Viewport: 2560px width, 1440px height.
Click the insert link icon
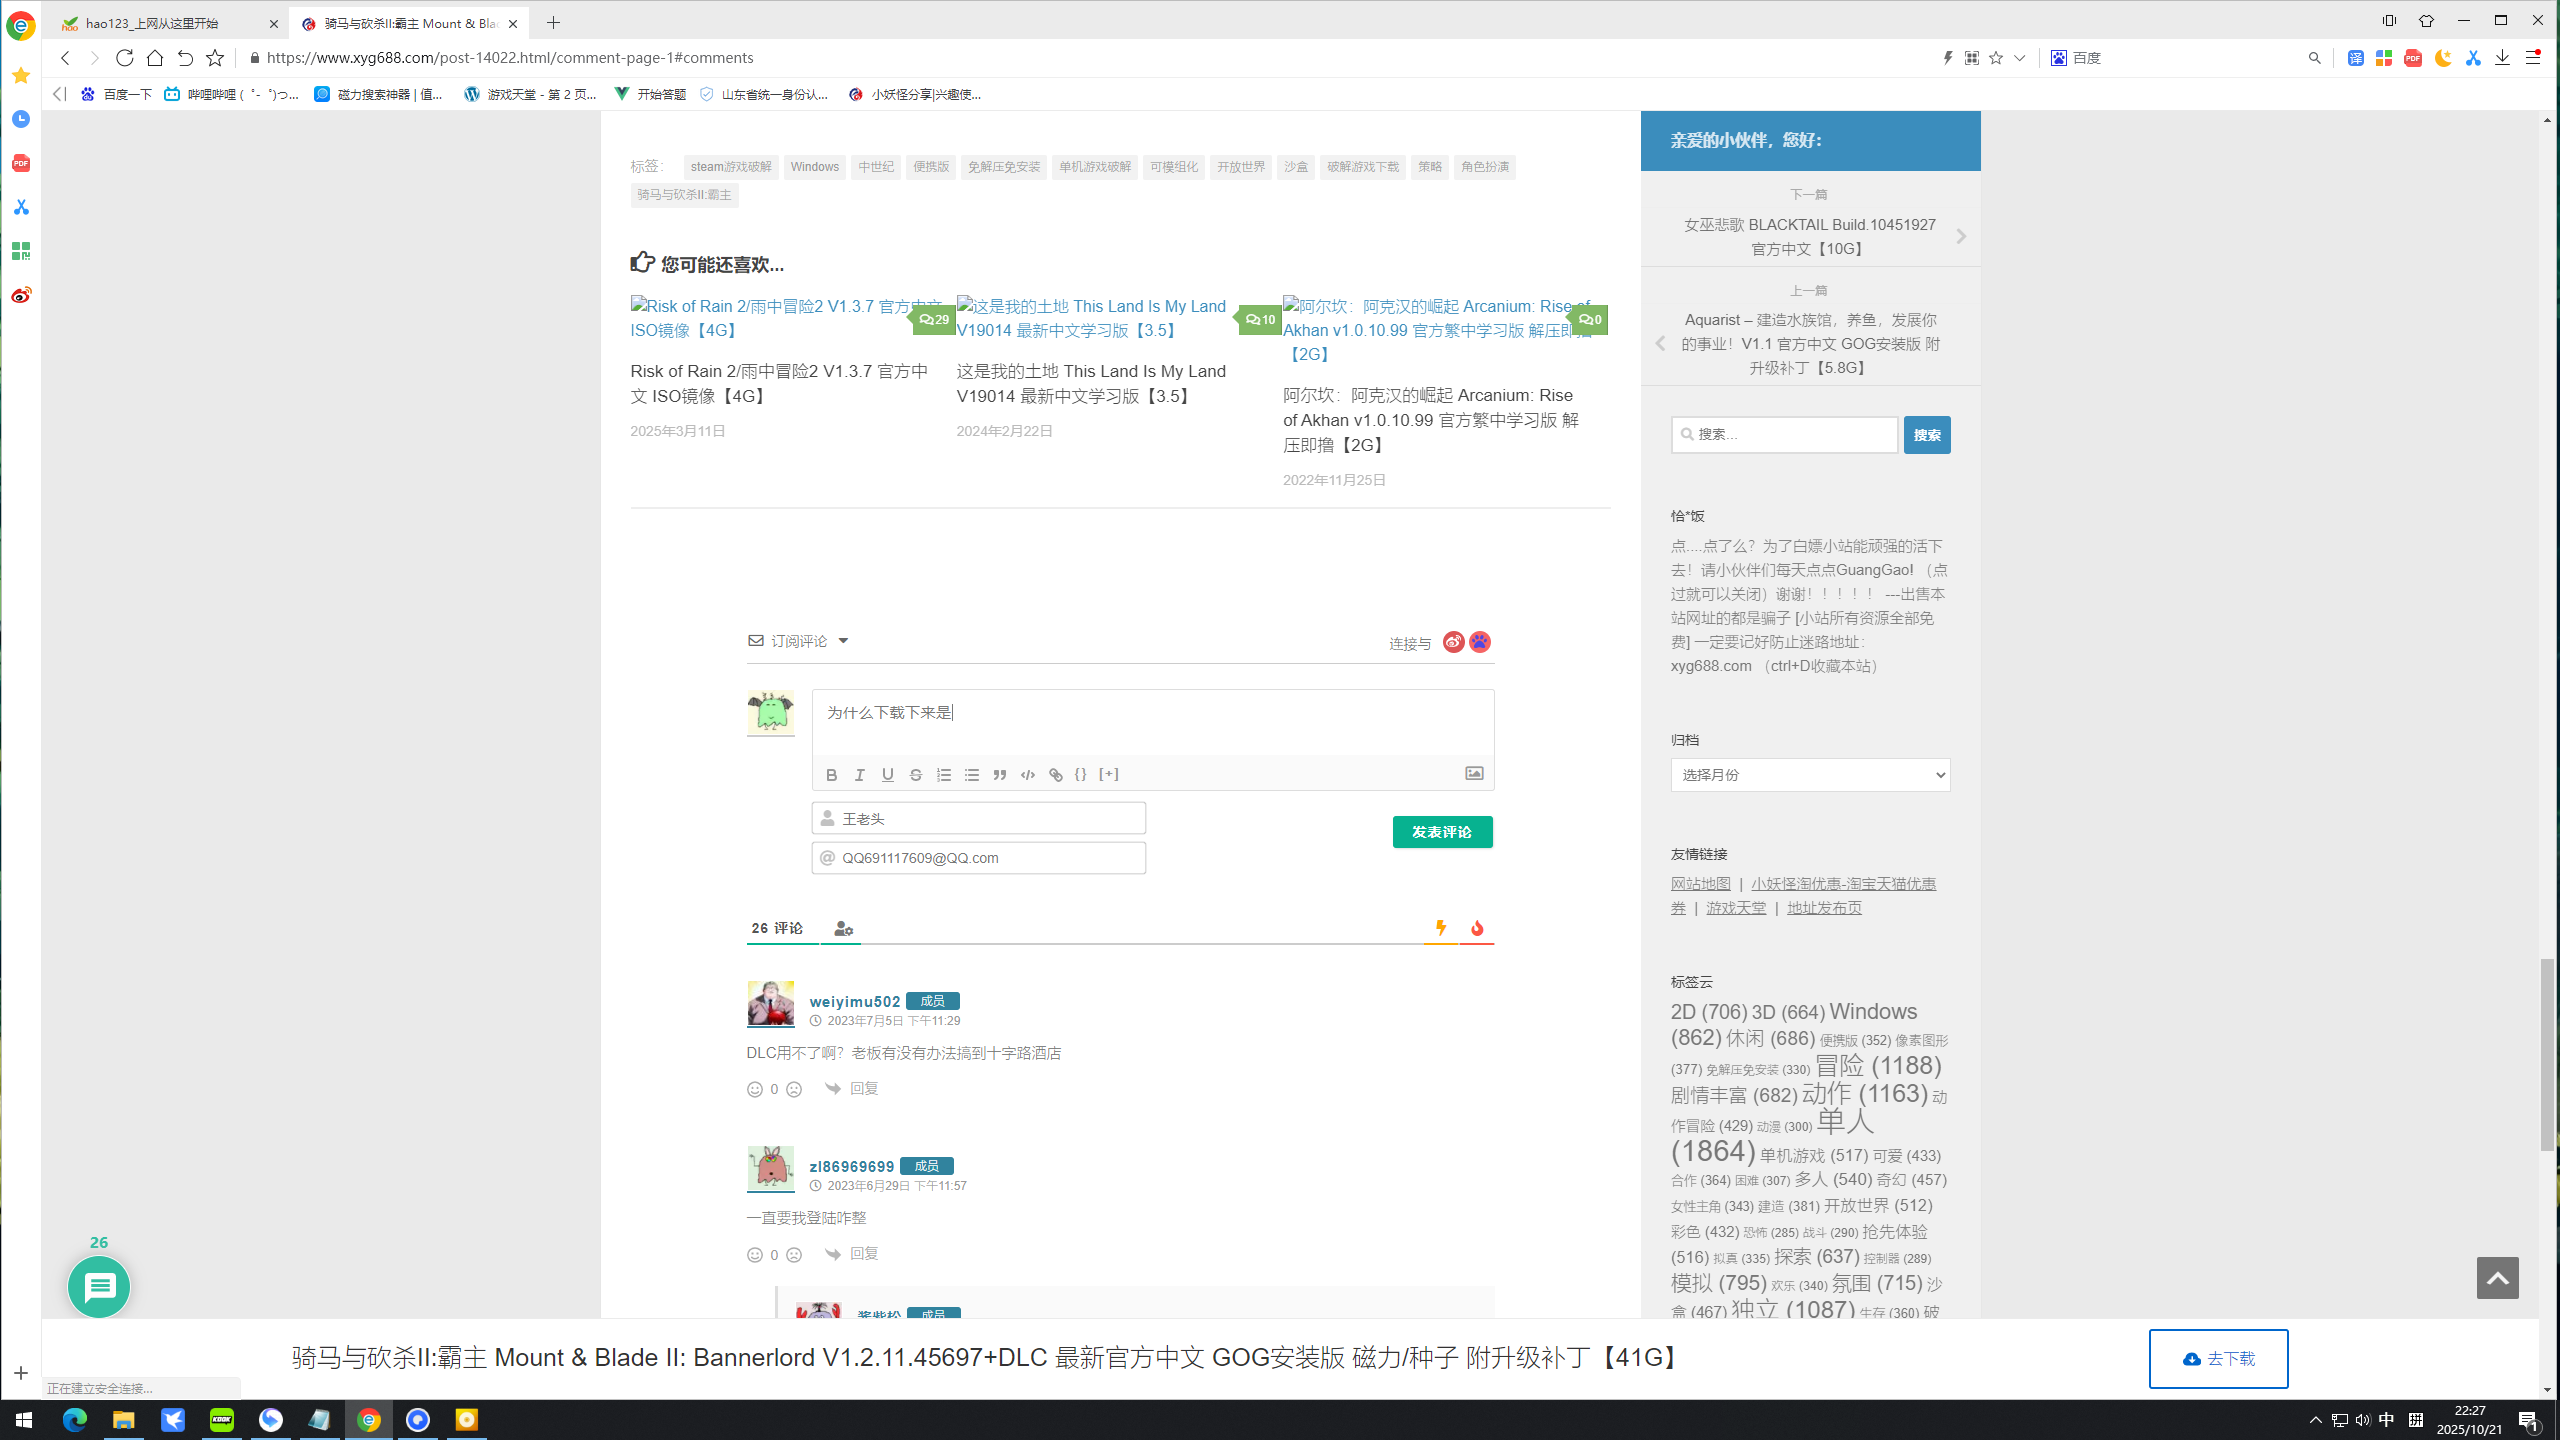1055,775
